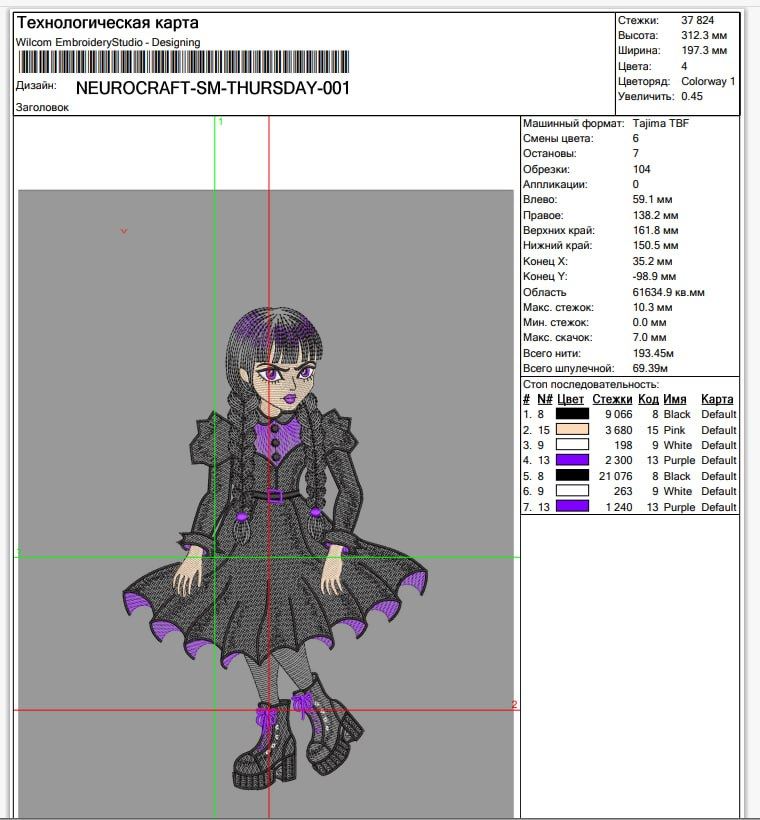Click total thread value 193.45м
Screen dimensions: 760x820
pos(653,354)
